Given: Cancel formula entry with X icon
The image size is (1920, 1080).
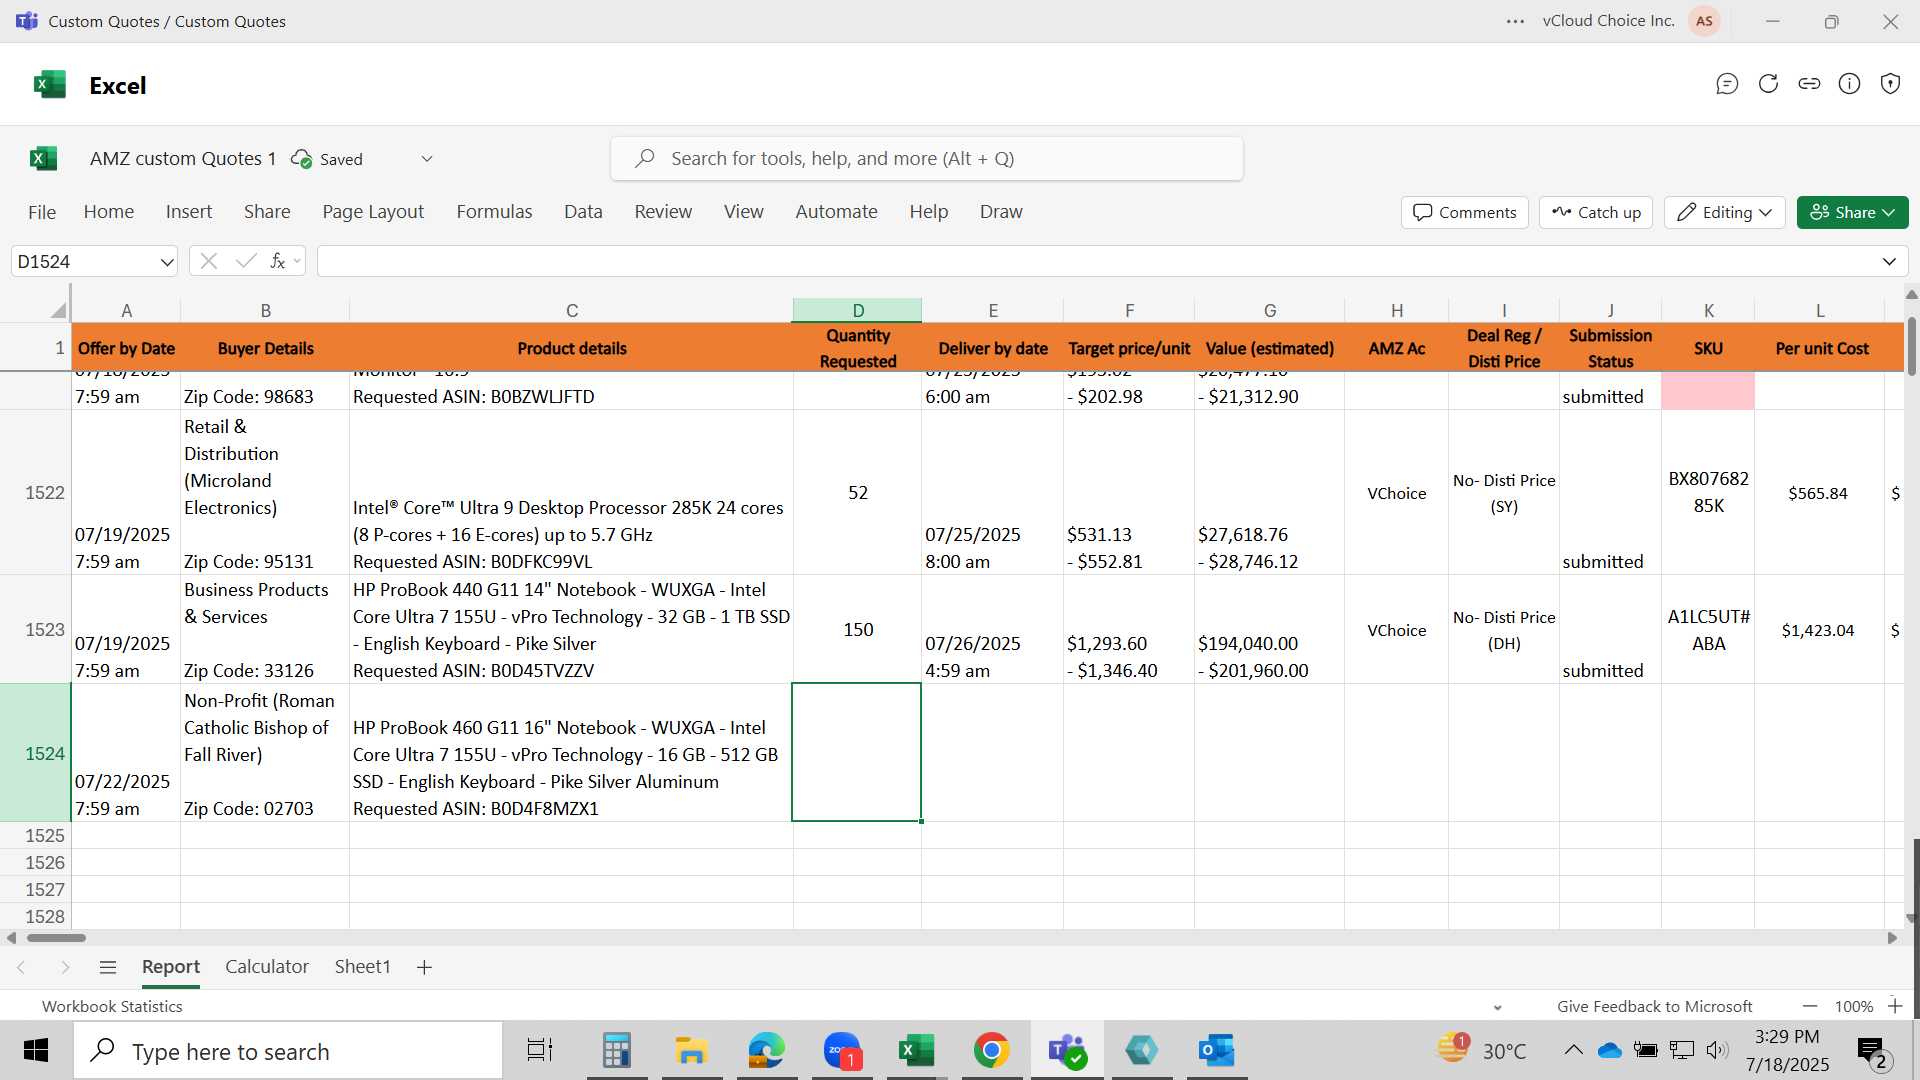Looking at the screenshot, I should pos(208,261).
